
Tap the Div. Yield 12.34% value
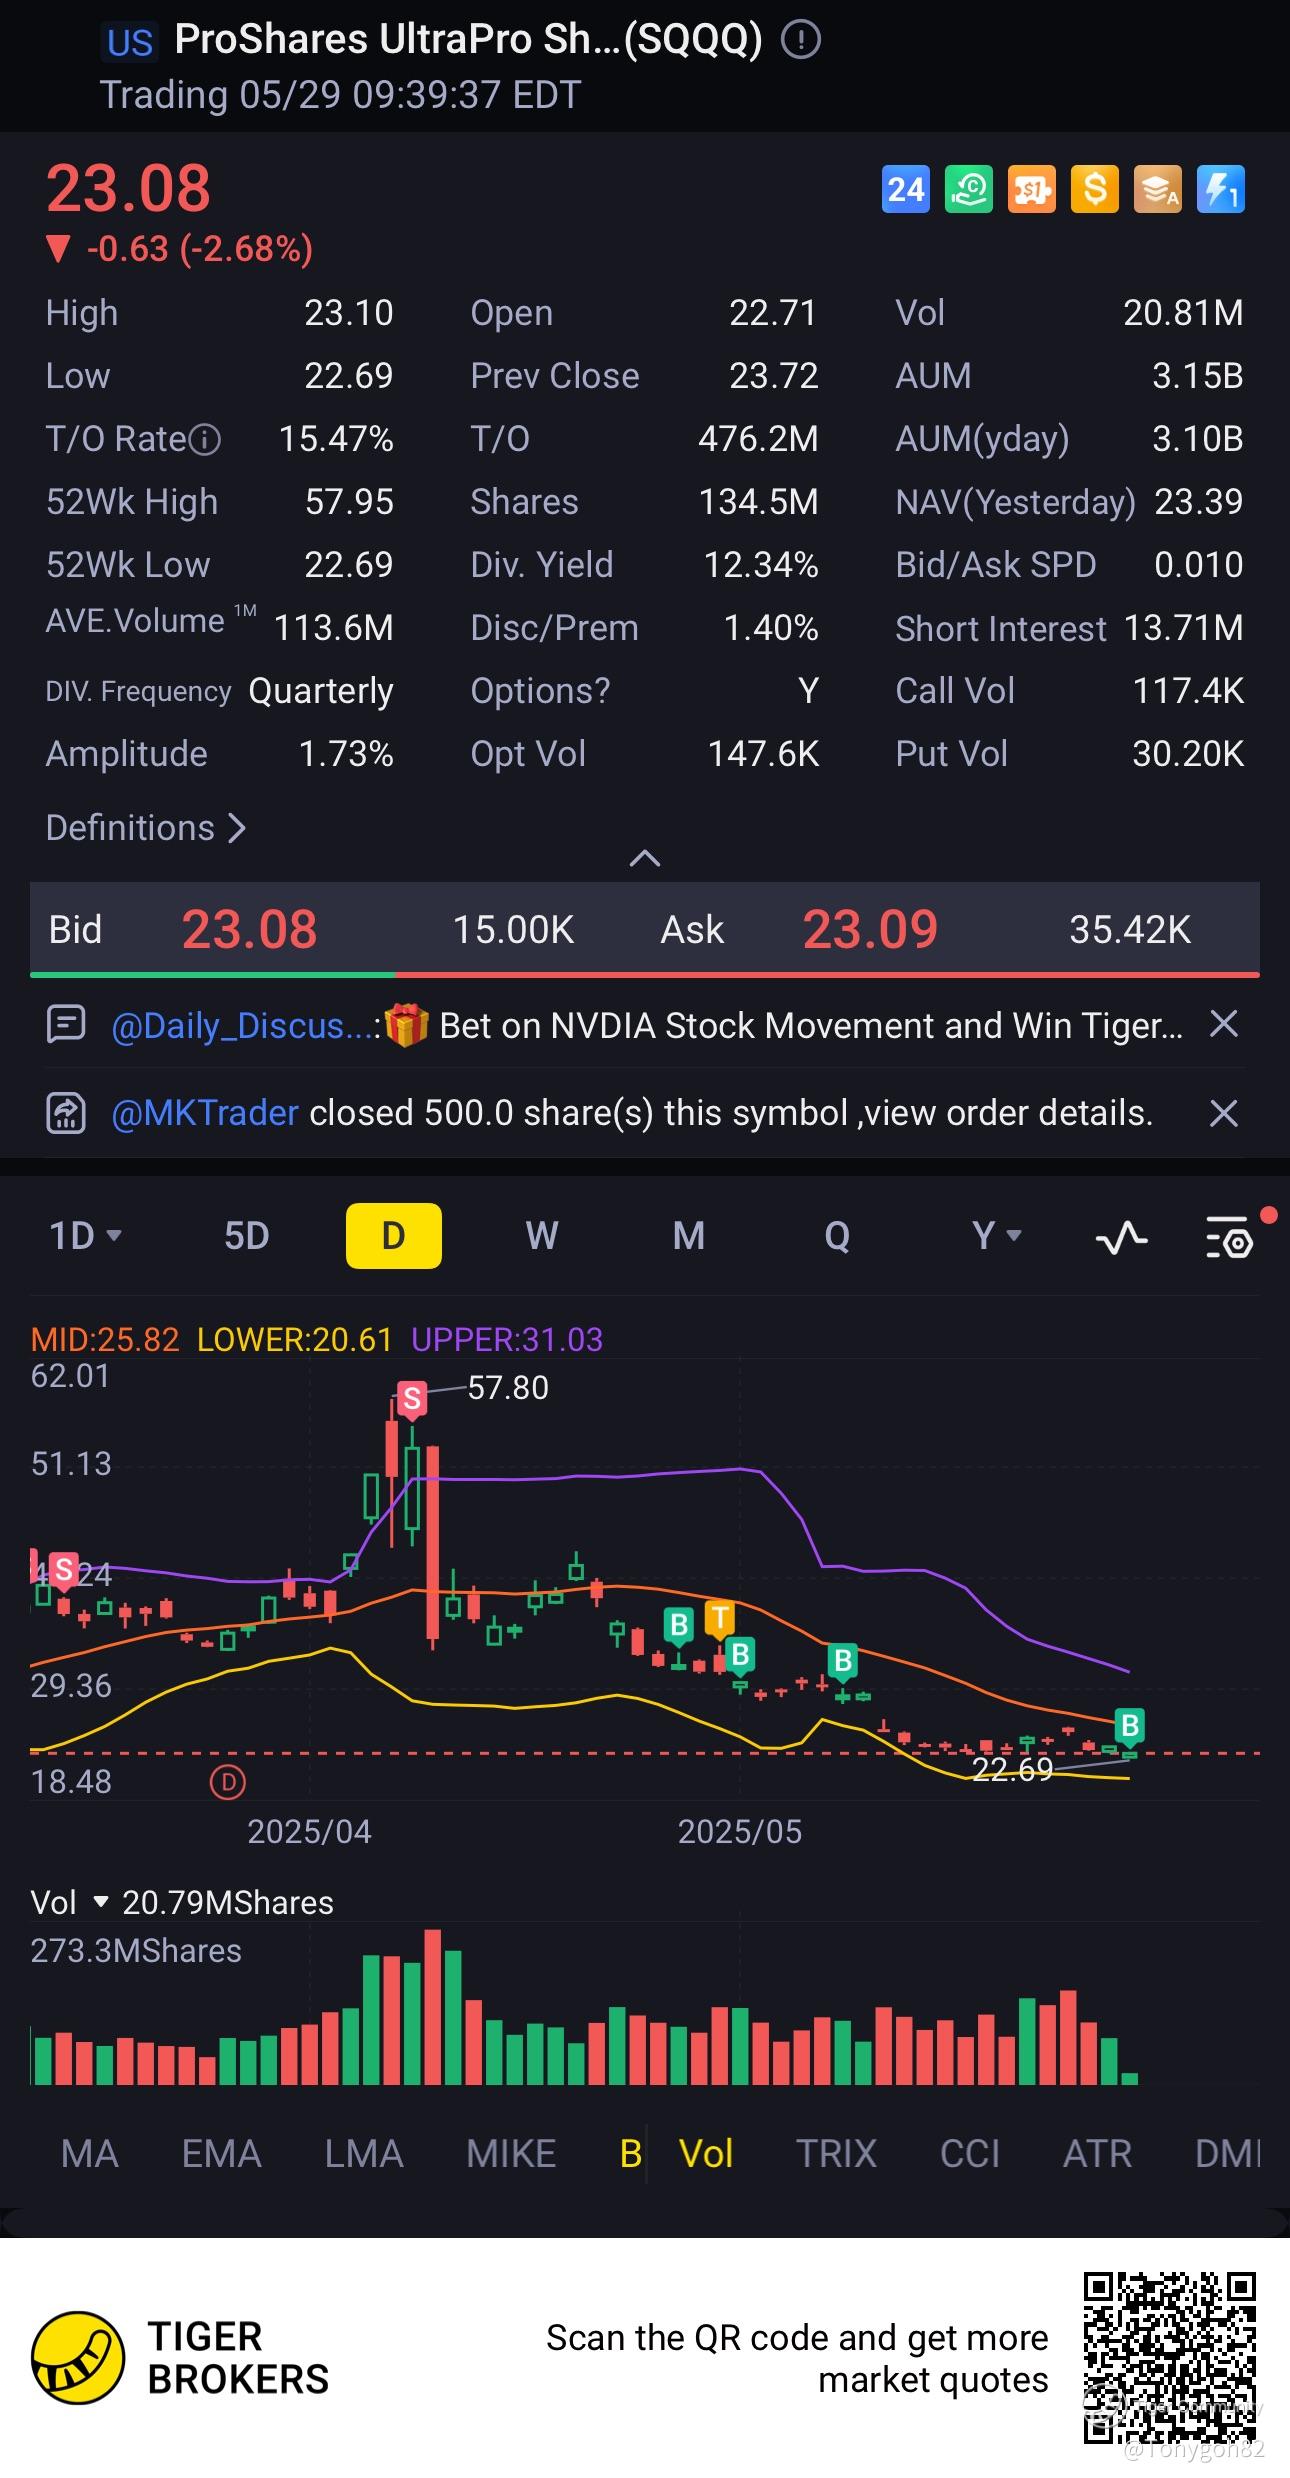coord(761,565)
